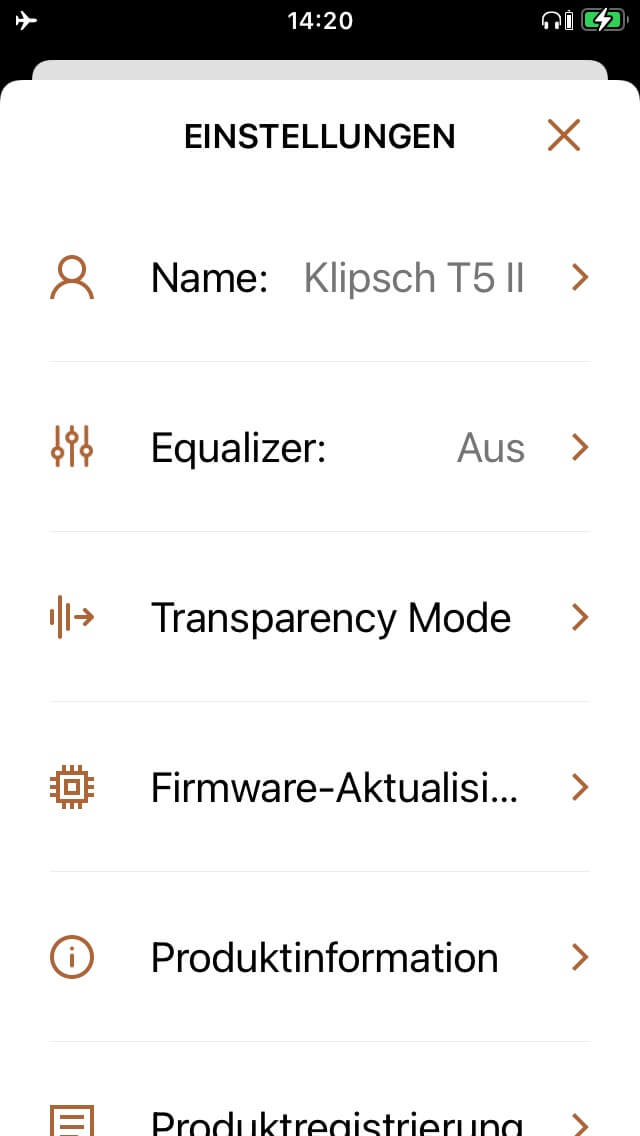
Task: Tap the firmware chip icon
Action: [72, 788]
